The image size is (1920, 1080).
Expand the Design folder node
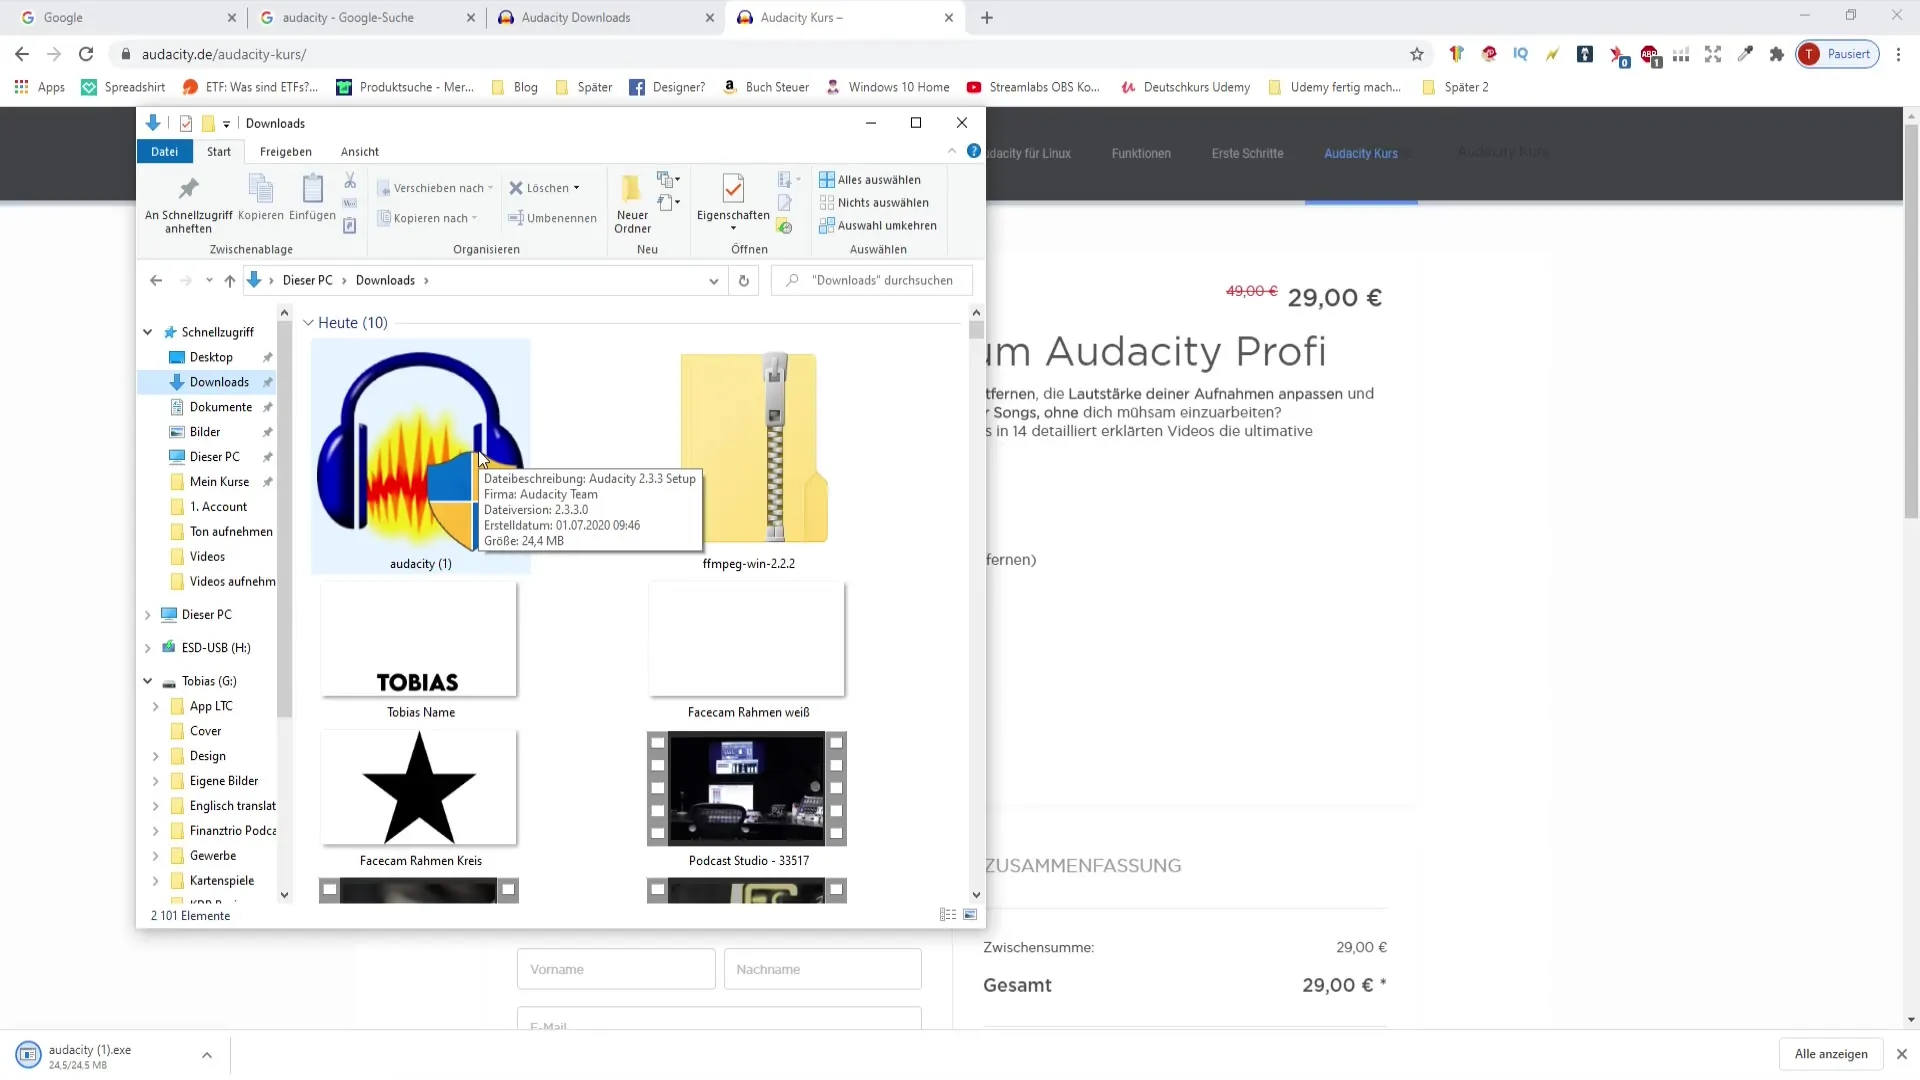pyautogui.click(x=156, y=756)
